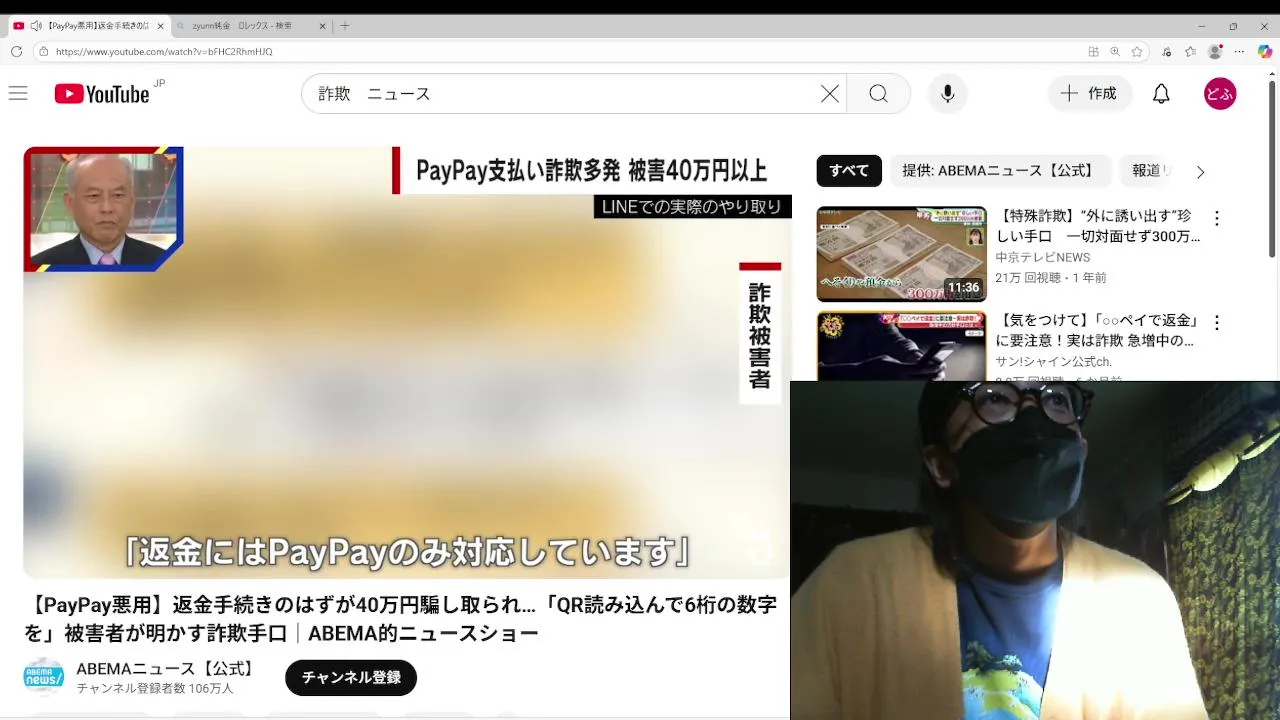The height and width of the screenshot is (720, 1280).
Task: Select the 提供: ABEMAニュース chip
Action: coord(1000,171)
